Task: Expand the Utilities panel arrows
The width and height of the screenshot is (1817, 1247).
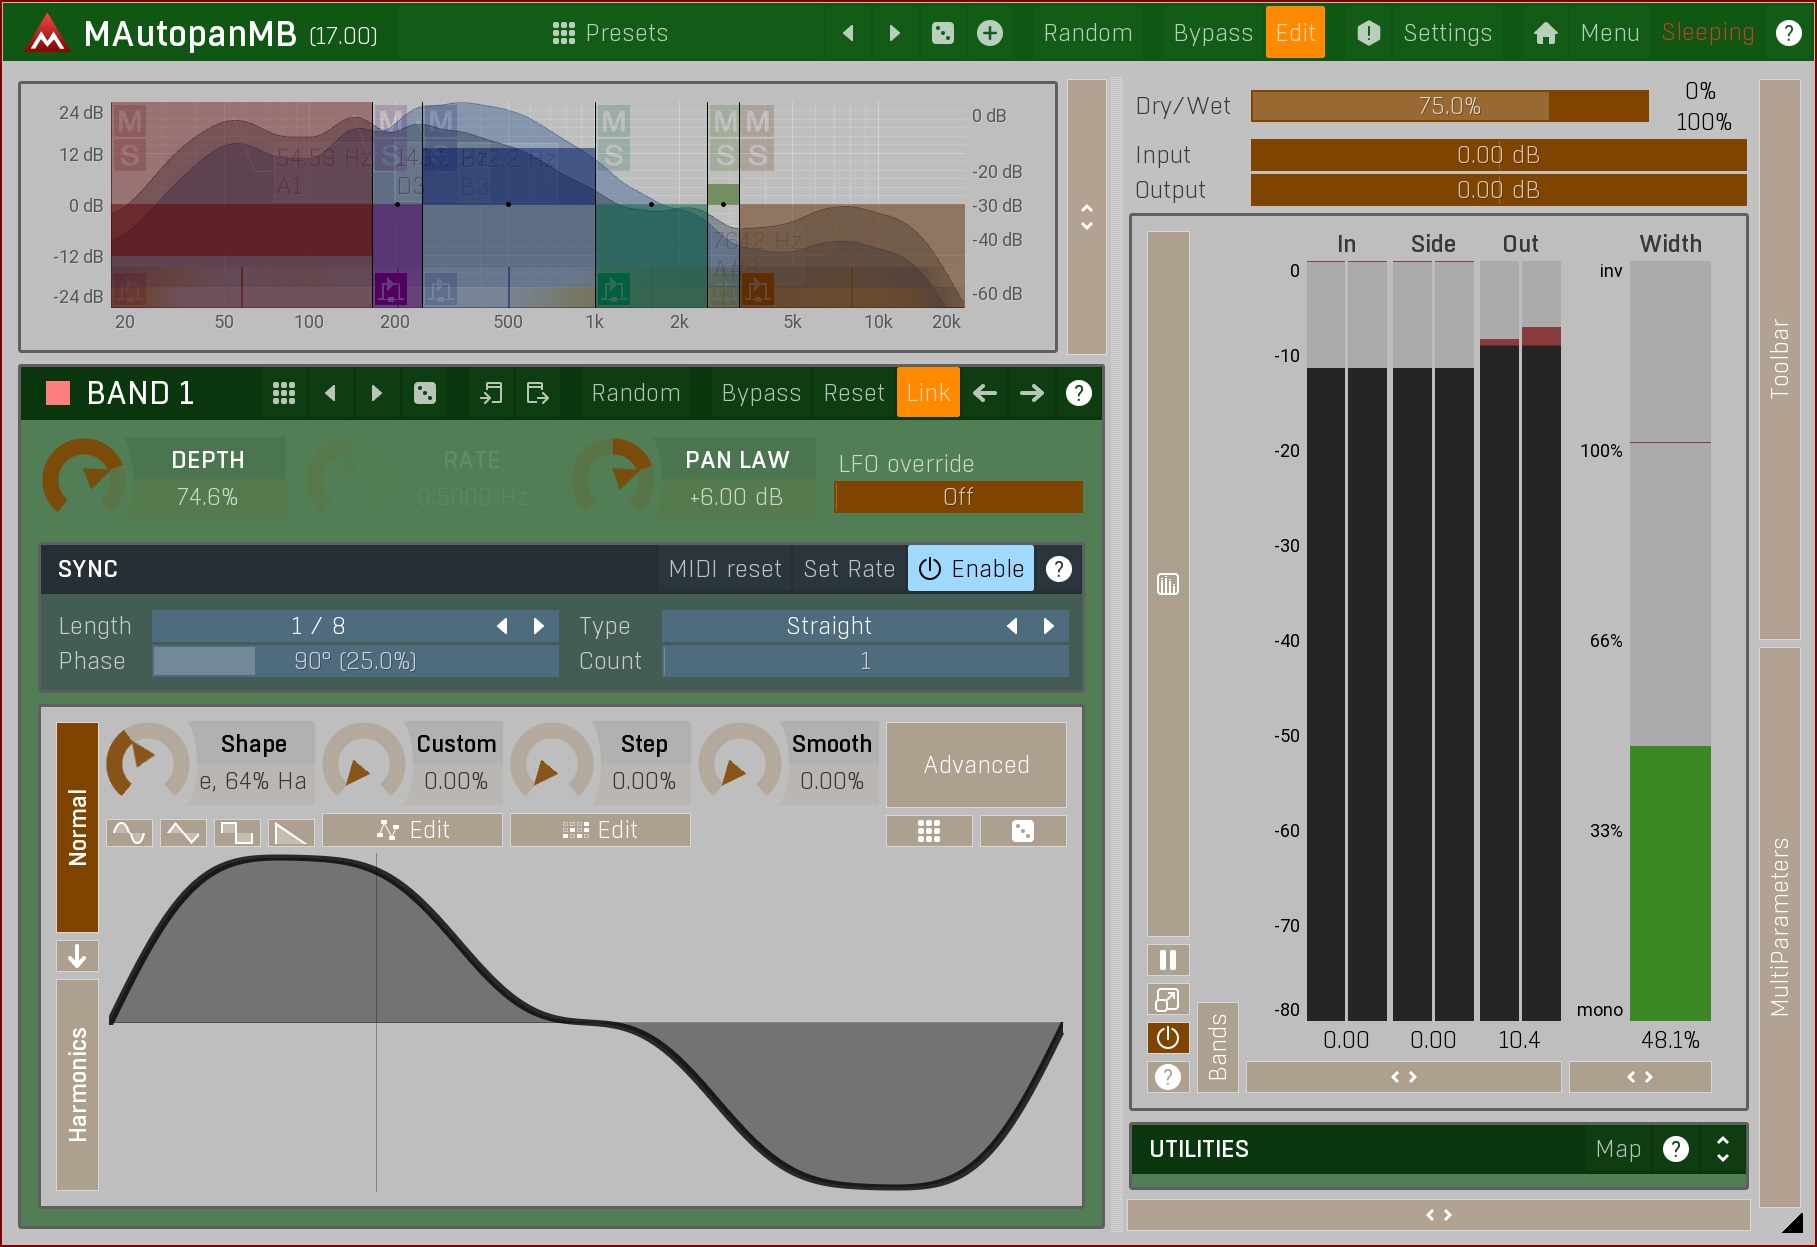Action: click(1722, 1149)
